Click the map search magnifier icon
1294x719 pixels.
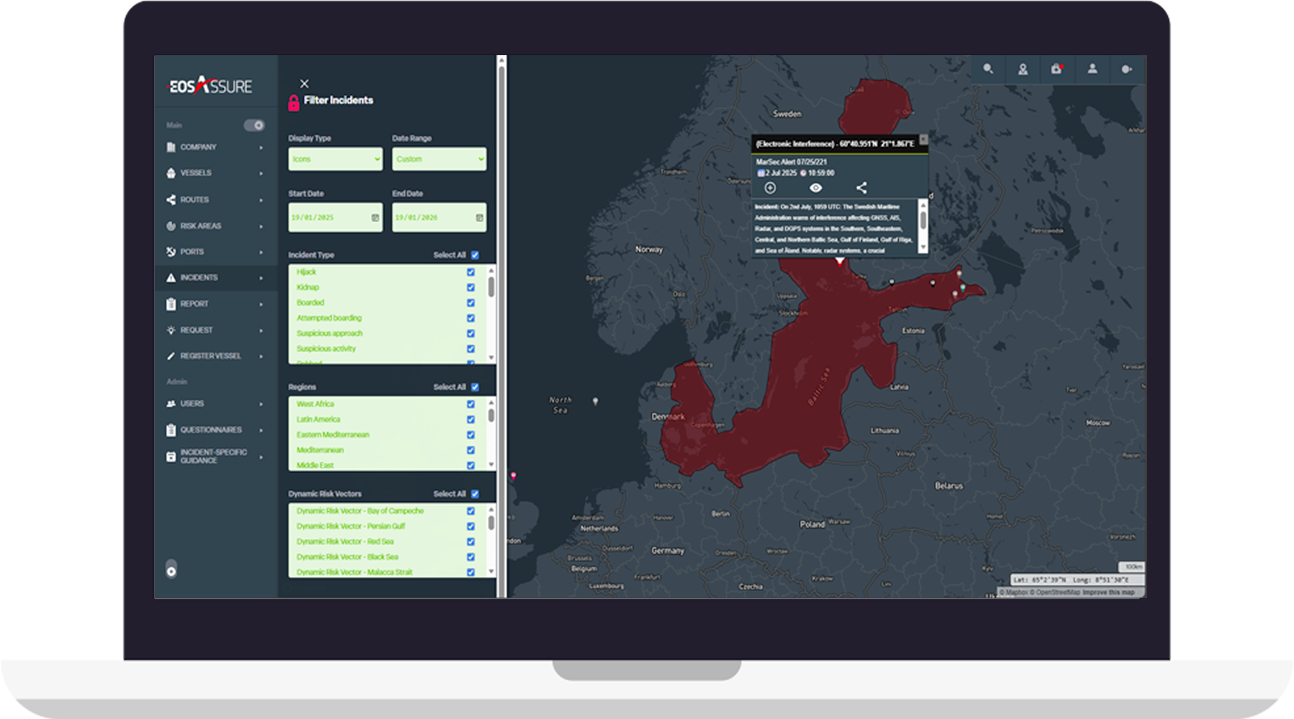point(988,69)
